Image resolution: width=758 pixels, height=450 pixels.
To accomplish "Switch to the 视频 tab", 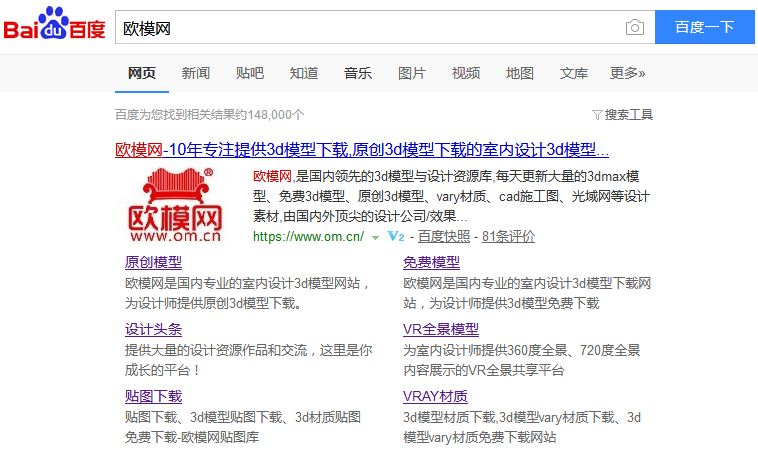I will 466,73.
